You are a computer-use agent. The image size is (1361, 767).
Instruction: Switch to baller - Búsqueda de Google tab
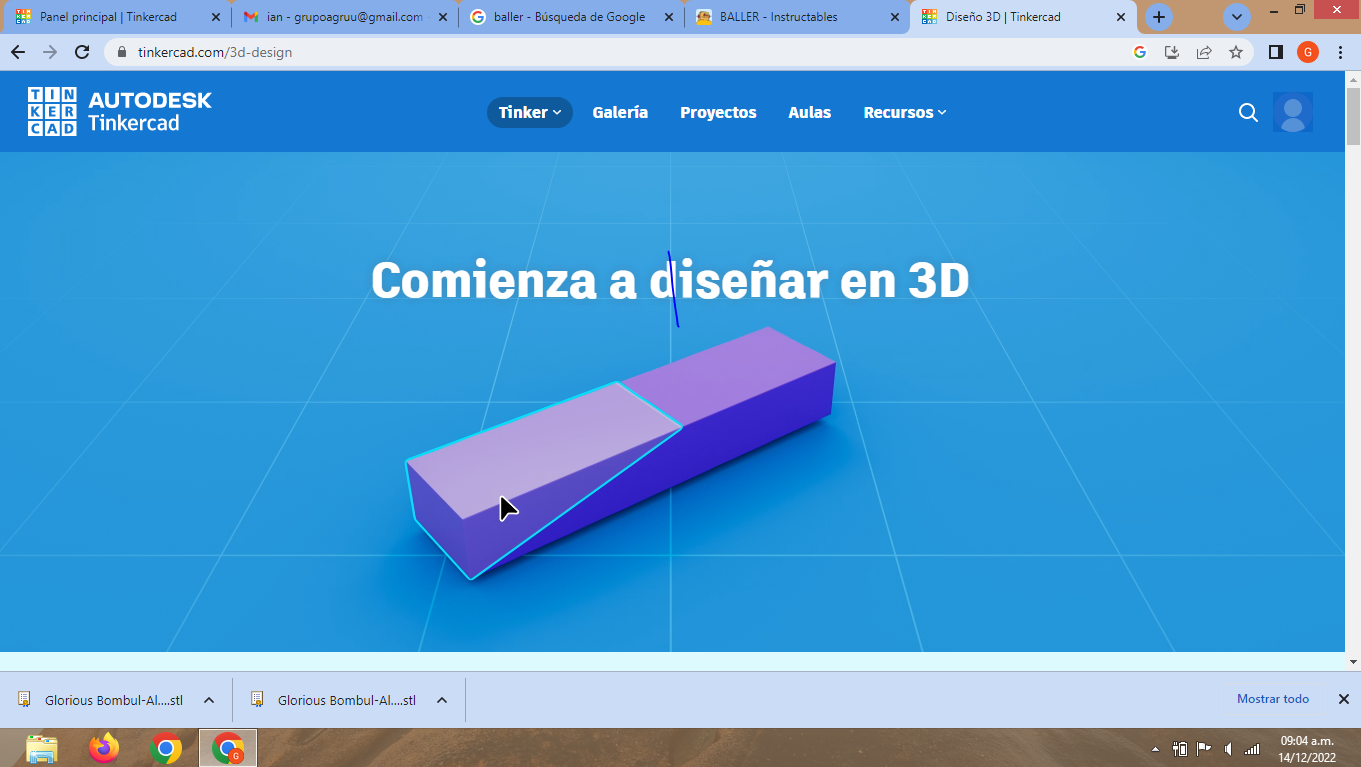tap(571, 17)
